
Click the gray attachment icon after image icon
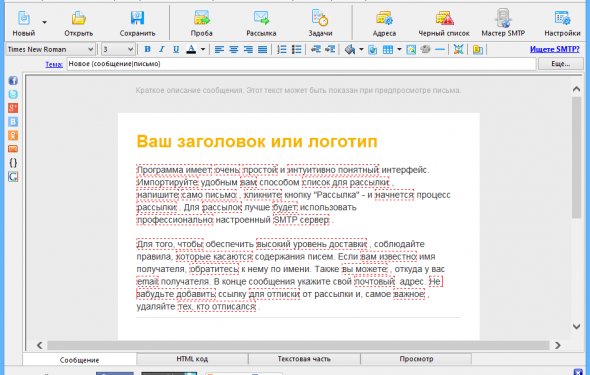[x=426, y=49]
